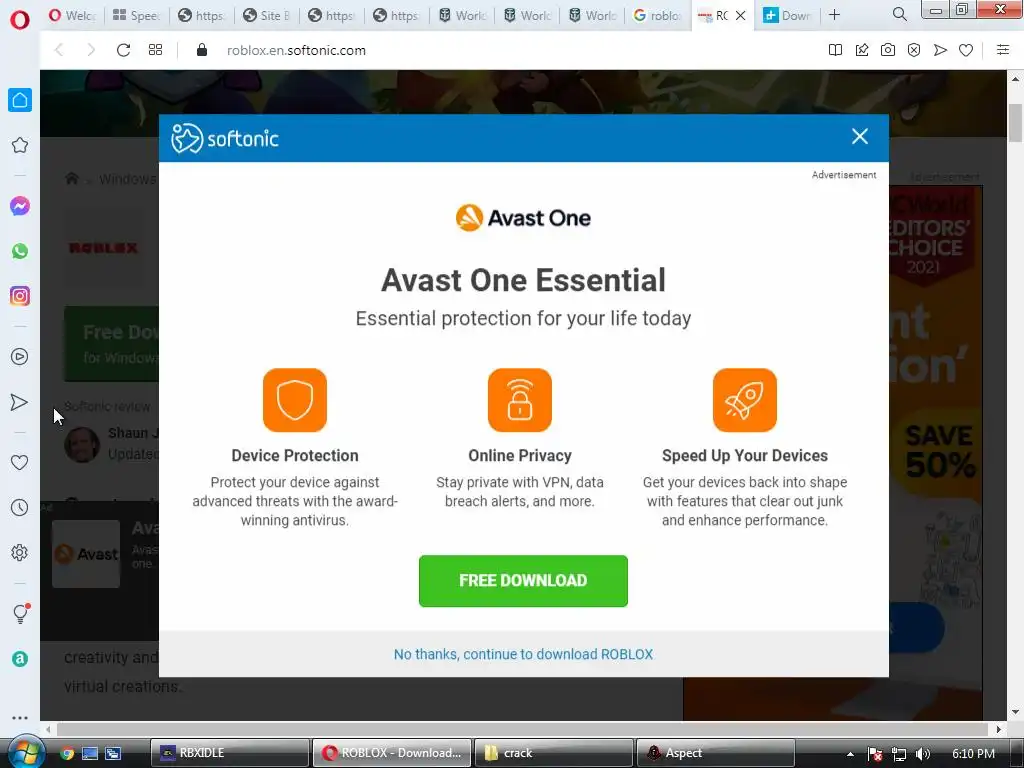Click No thanks, continue to download ROBLOX
Image resolution: width=1024 pixels, height=768 pixels.
[523, 654]
